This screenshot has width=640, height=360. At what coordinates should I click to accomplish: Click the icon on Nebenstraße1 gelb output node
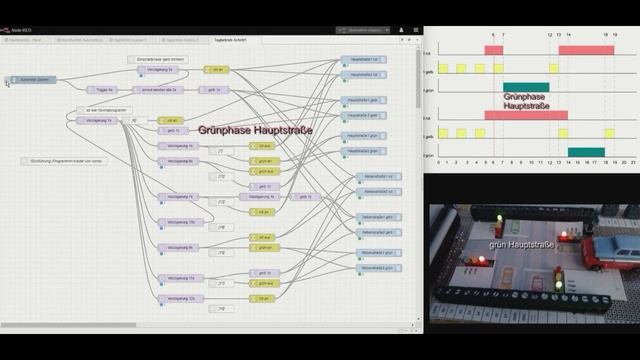click(x=398, y=217)
